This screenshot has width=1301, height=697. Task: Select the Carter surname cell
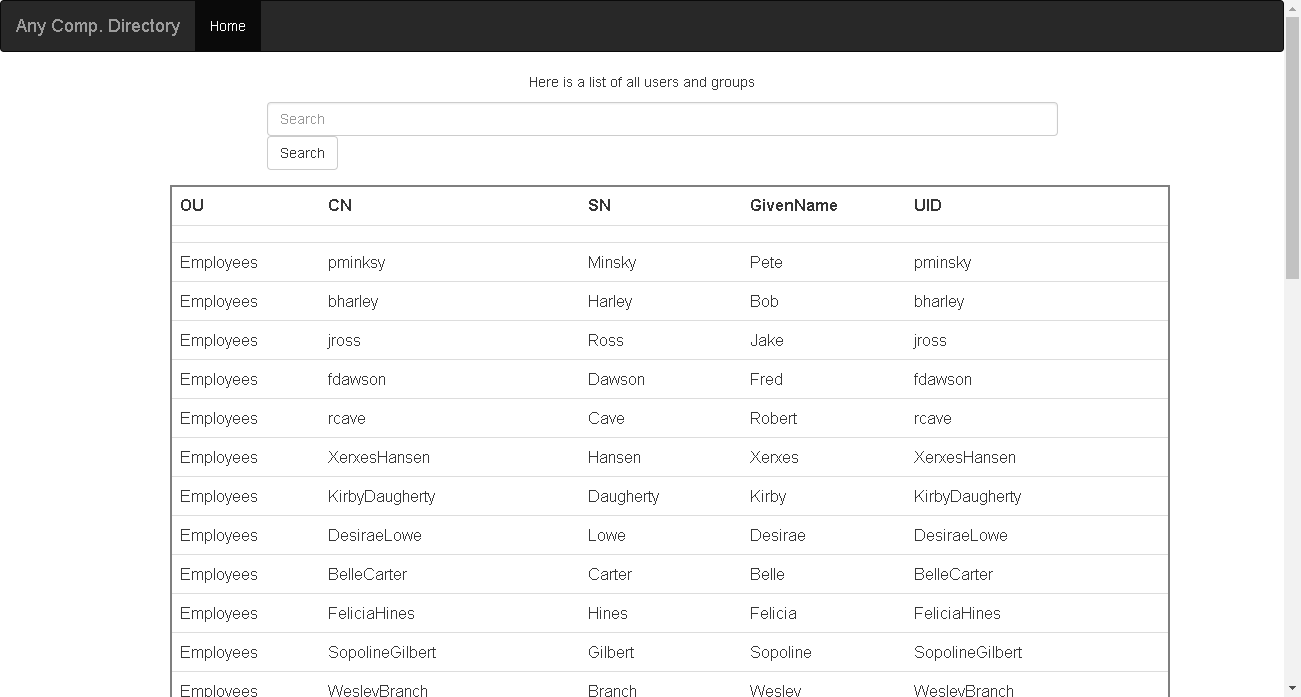click(x=610, y=574)
